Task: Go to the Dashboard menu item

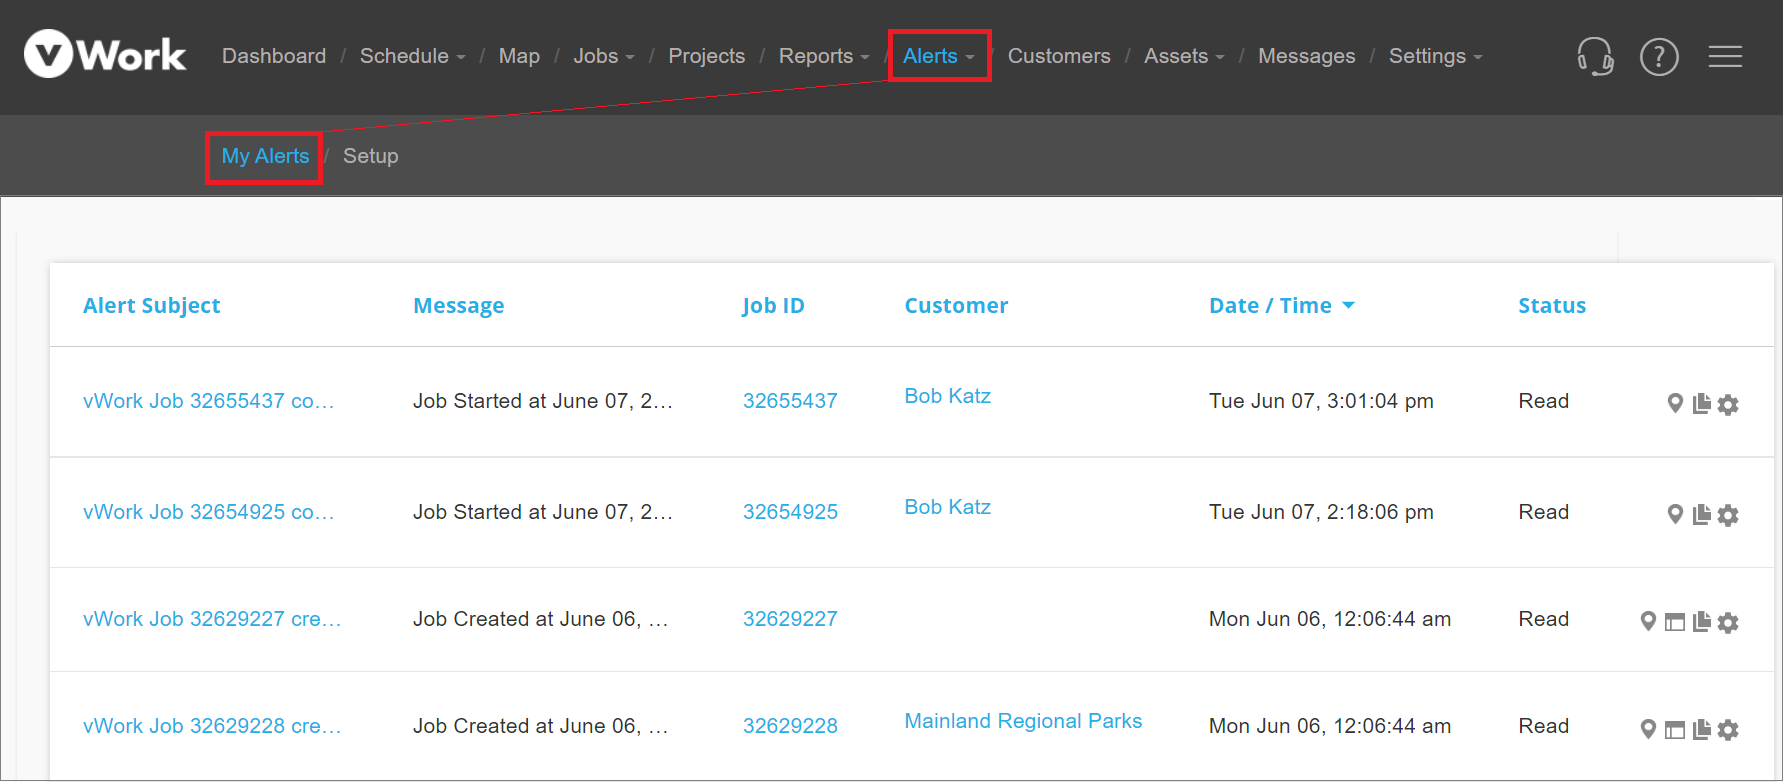Action: point(274,56)
